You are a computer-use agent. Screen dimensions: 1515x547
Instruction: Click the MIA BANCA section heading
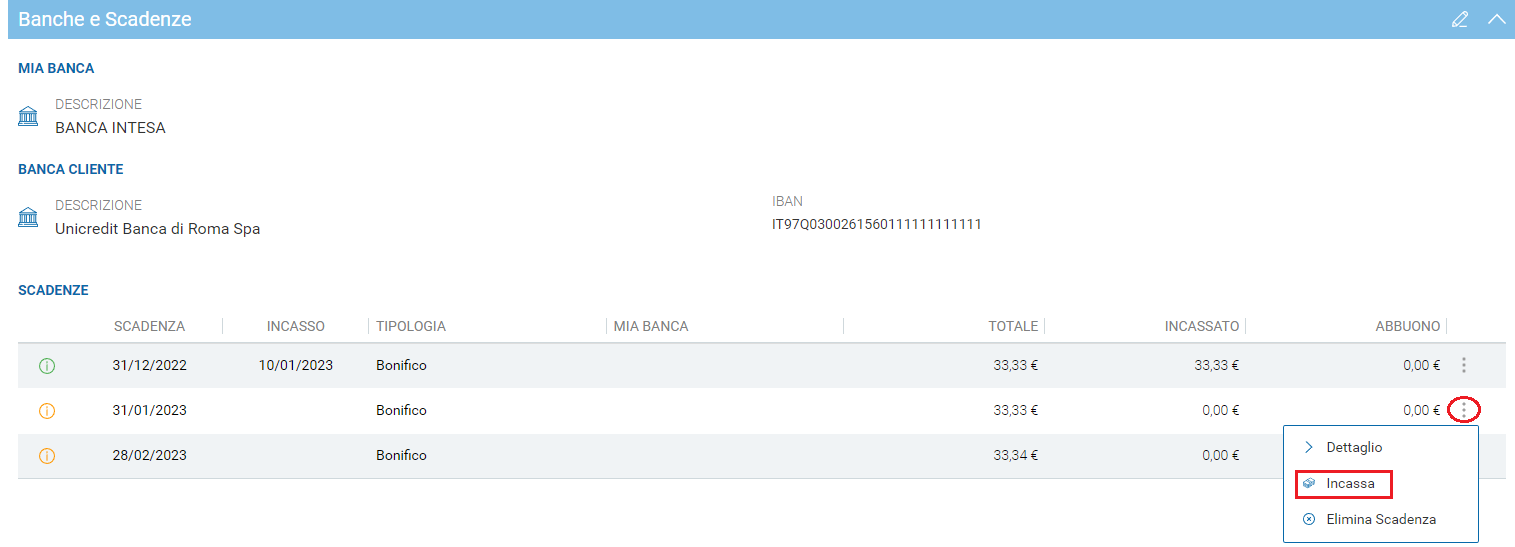(56, 69)
